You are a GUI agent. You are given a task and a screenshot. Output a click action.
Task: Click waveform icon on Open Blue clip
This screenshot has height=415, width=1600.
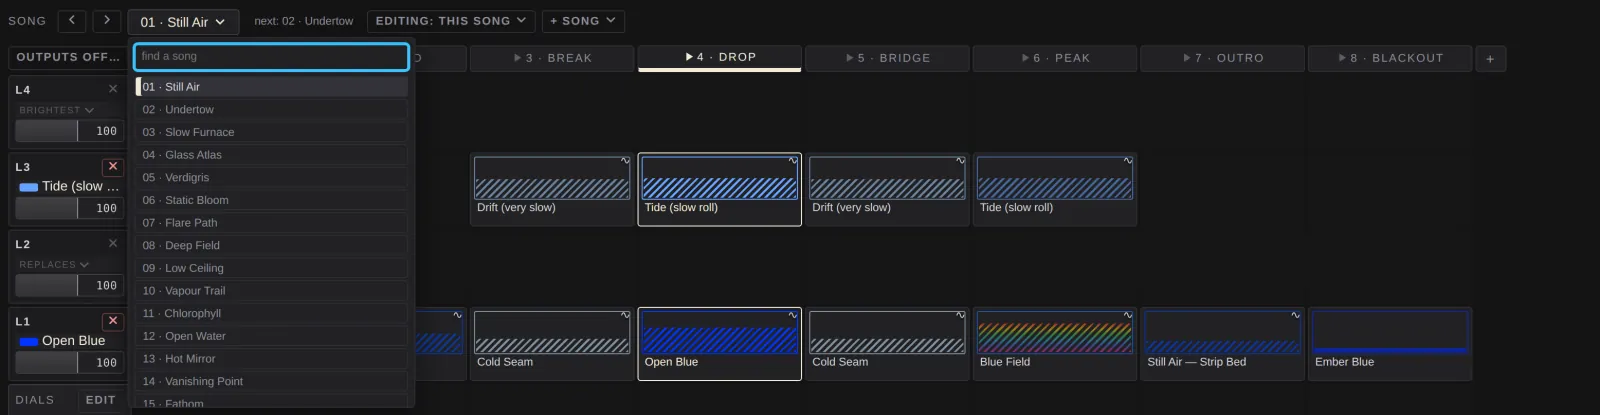click(x=793, y=315)
